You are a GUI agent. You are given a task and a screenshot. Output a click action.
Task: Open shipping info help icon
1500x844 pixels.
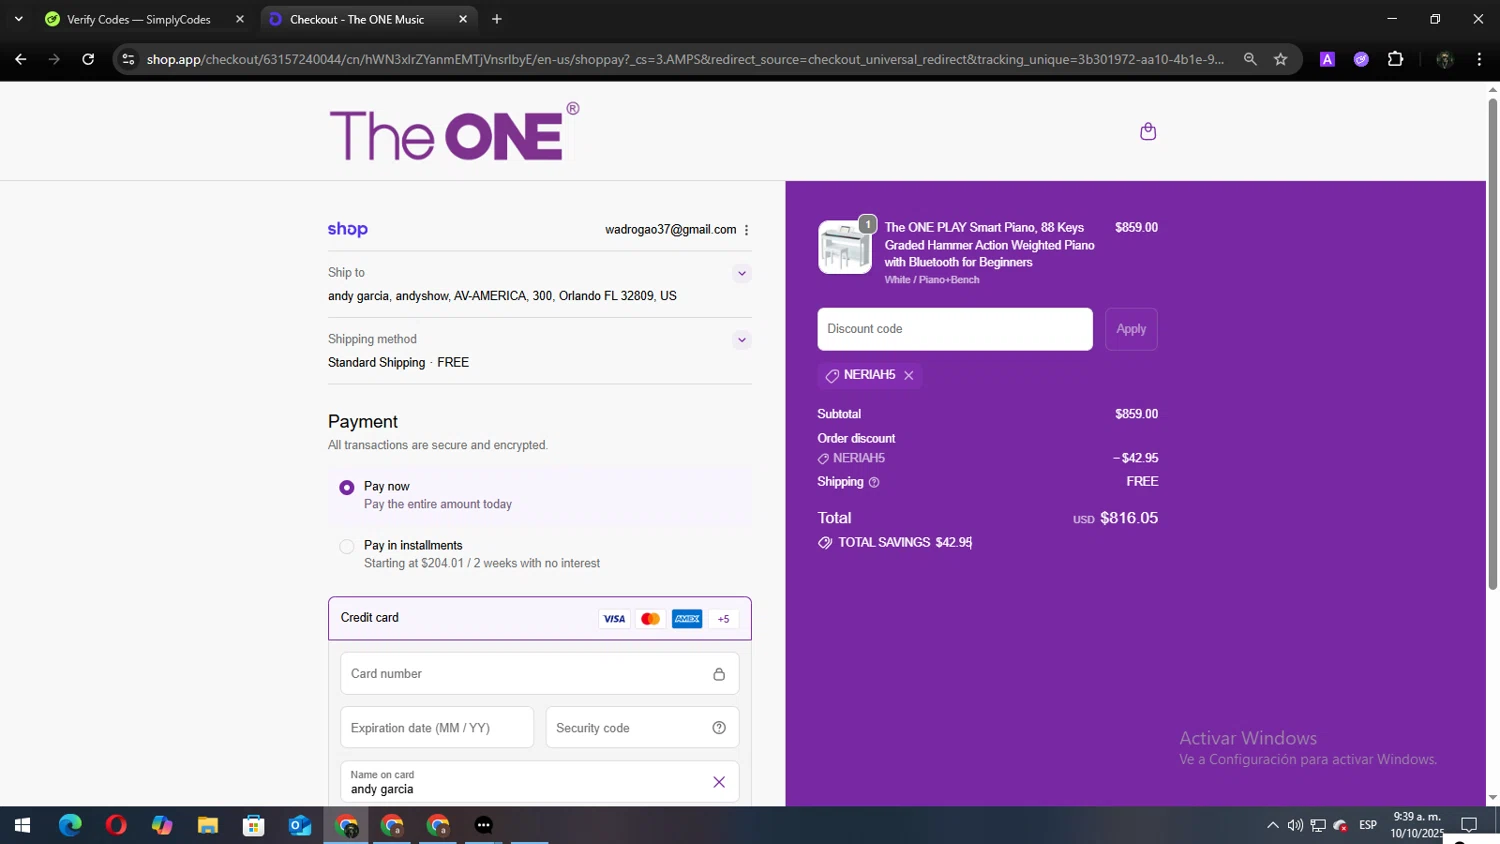(874, 482)
